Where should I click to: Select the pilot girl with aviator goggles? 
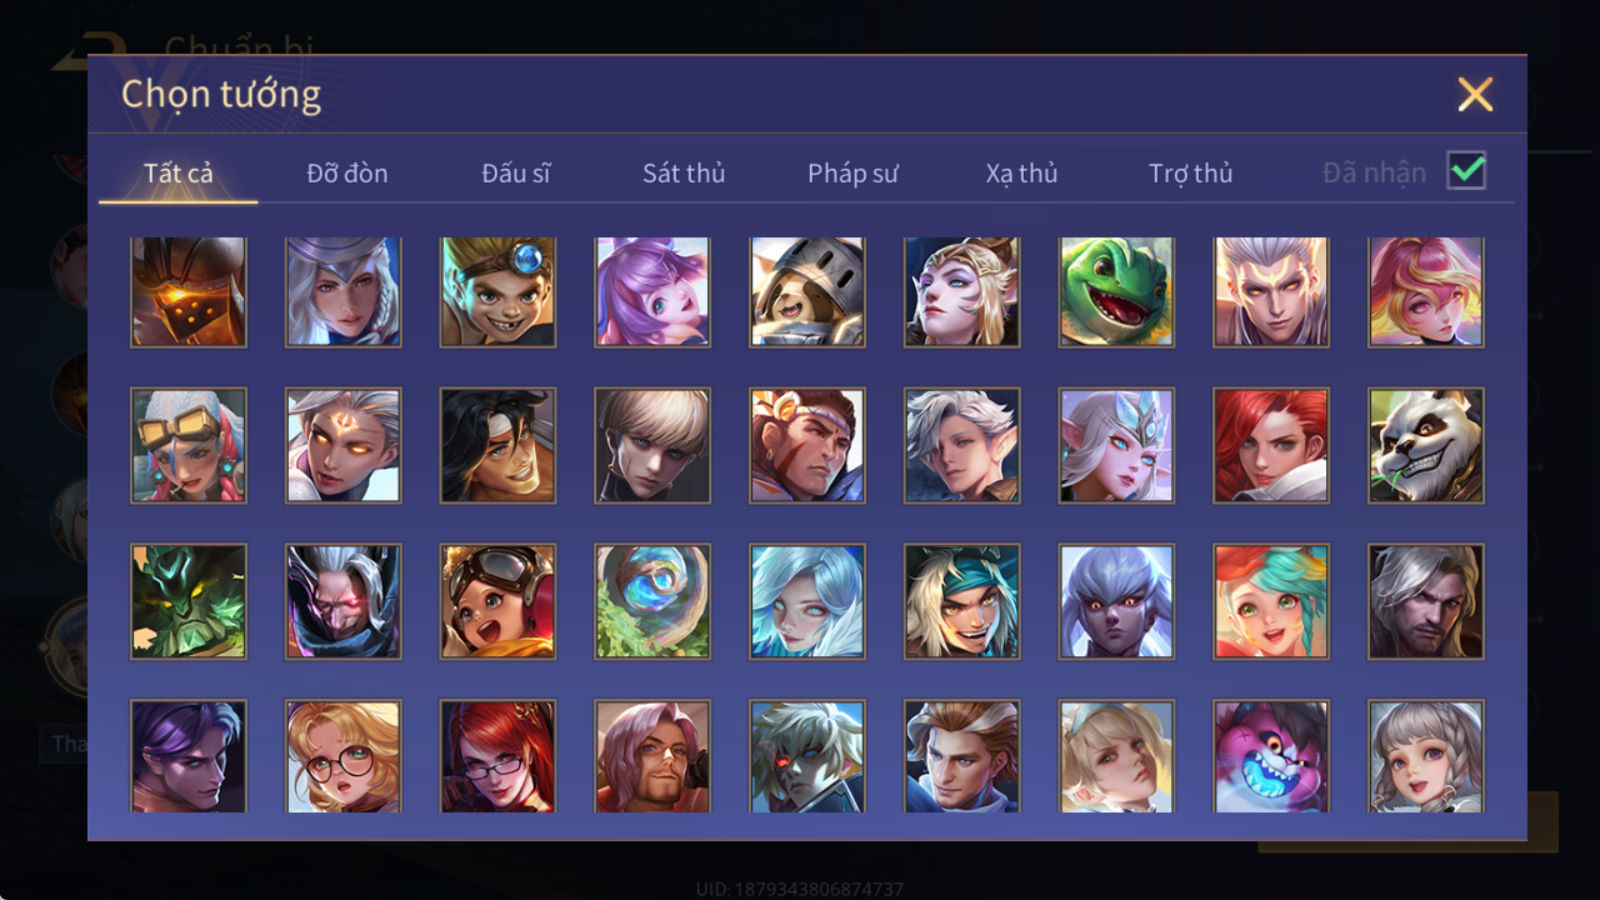click(x=497, y=601)
